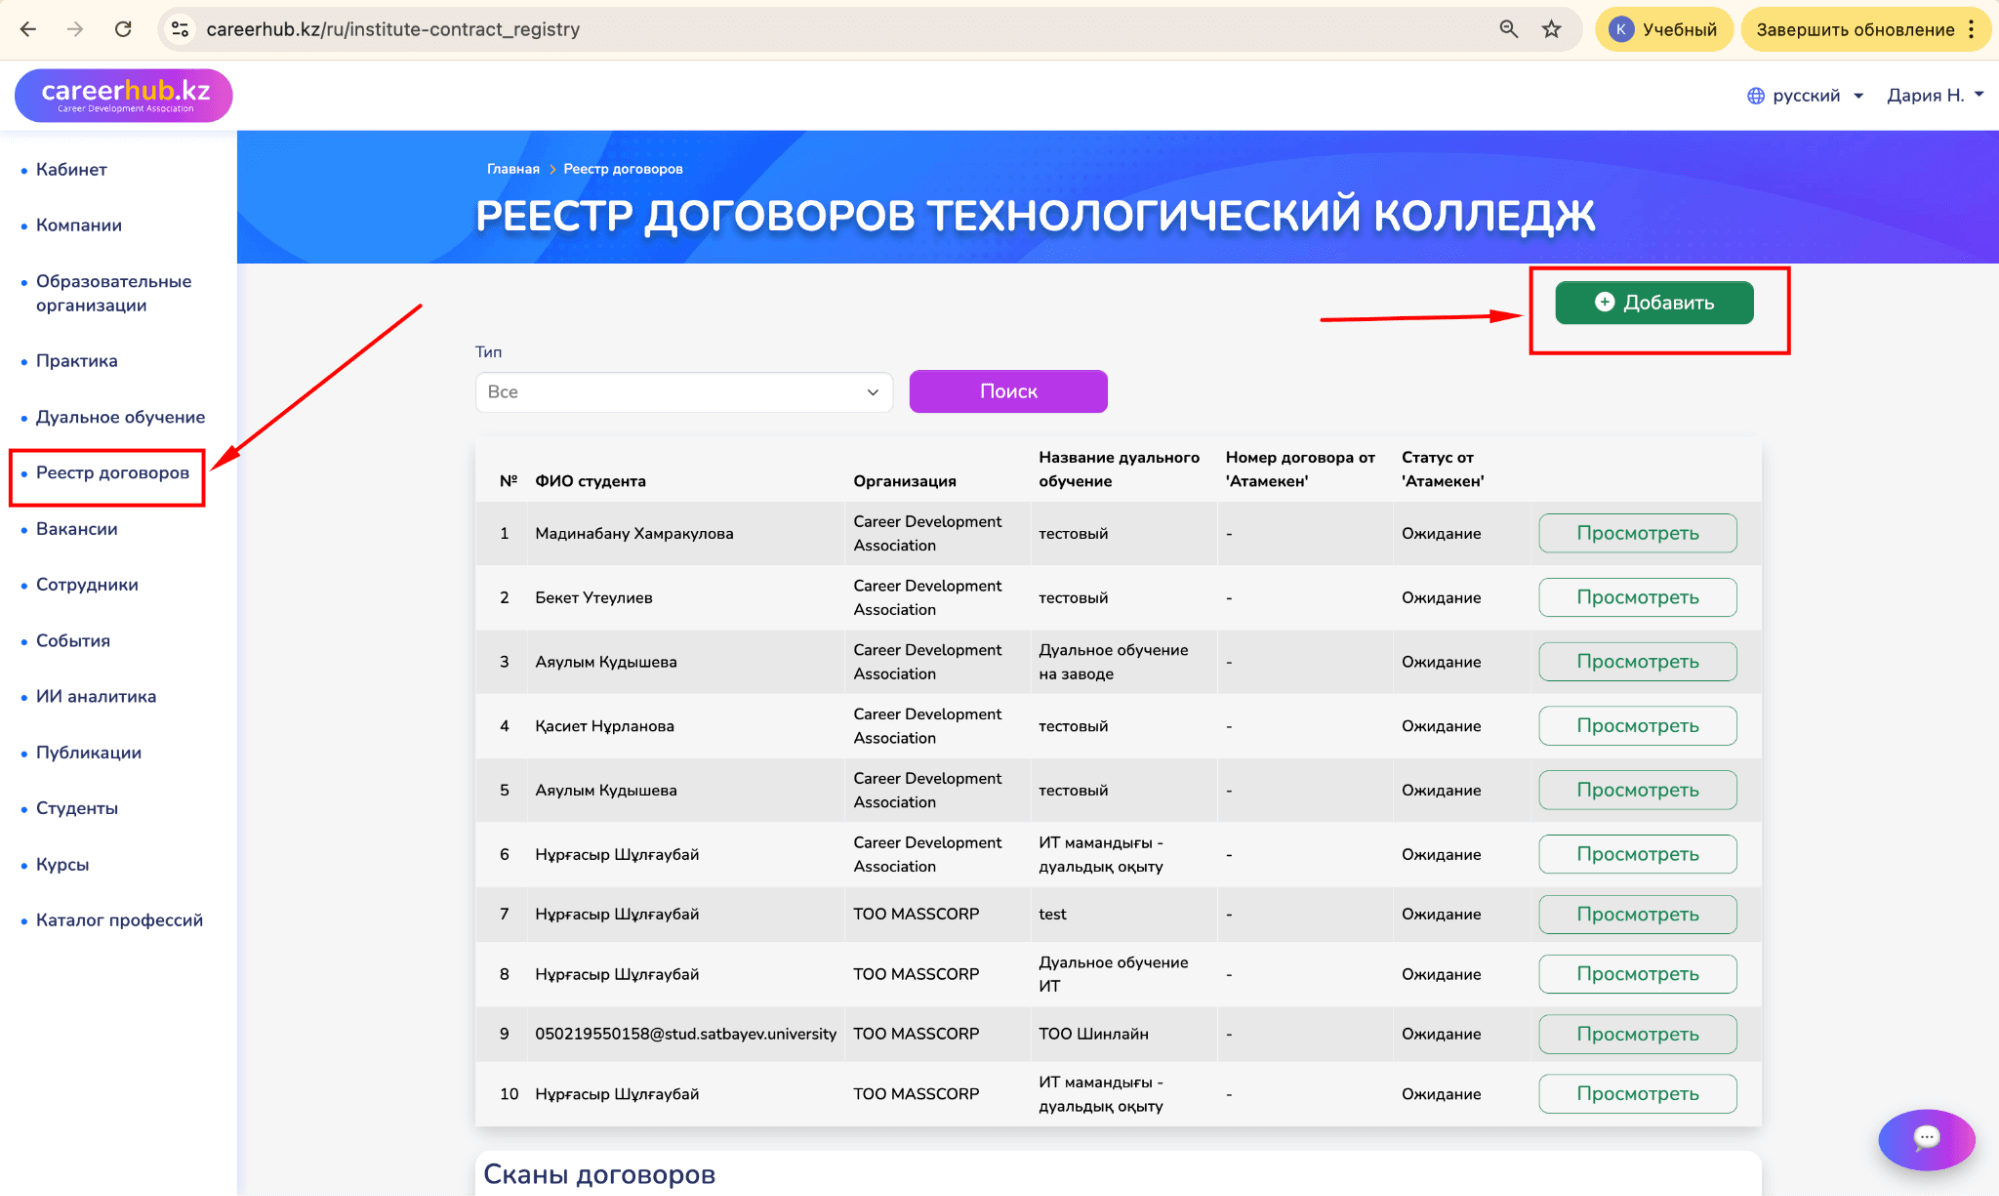This screenshot has width=1999, height=1196.
Task: Click the Главная breadcrumb link
Action: click(513, 169)
